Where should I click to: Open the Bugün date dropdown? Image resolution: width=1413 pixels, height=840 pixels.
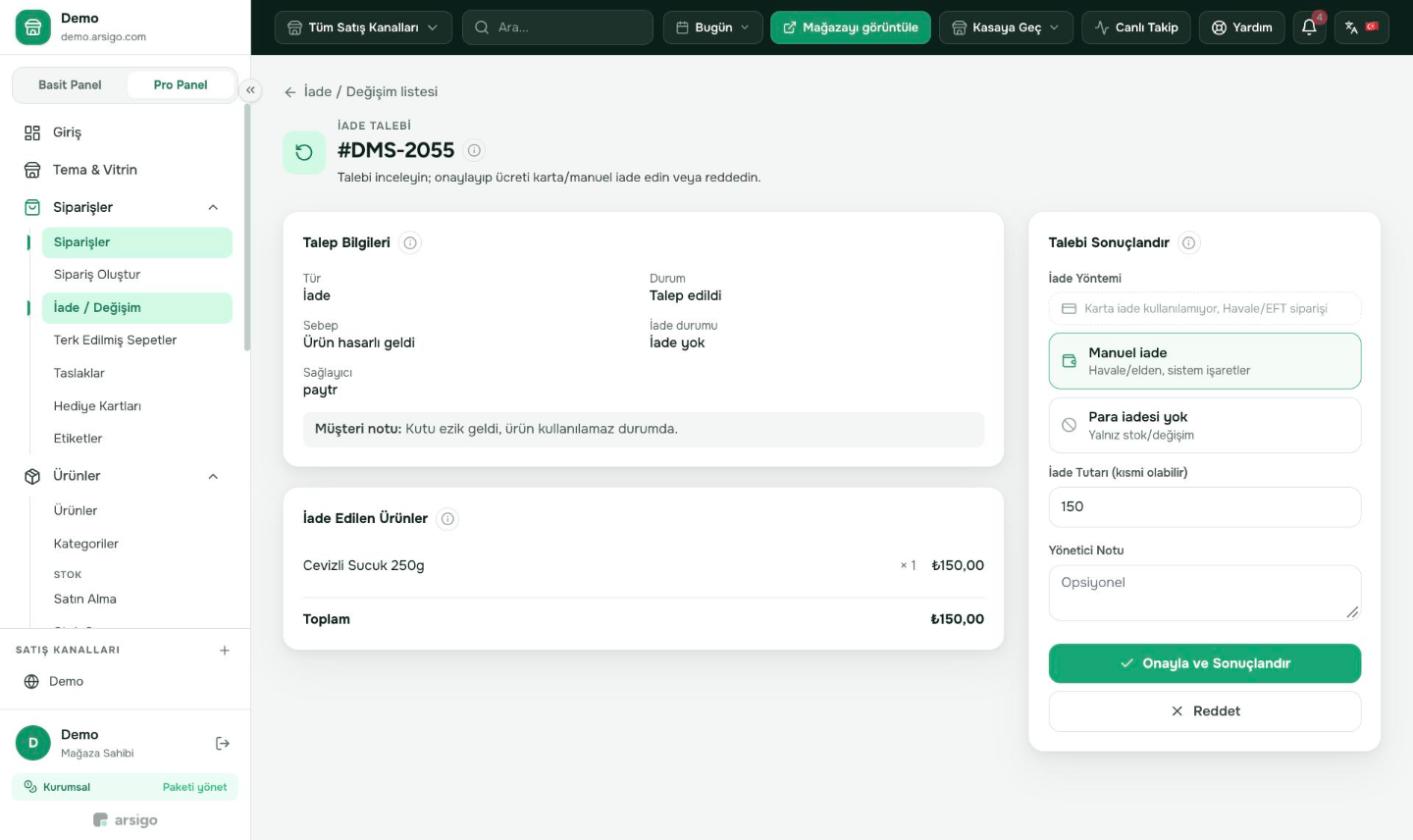click(712, 27)
